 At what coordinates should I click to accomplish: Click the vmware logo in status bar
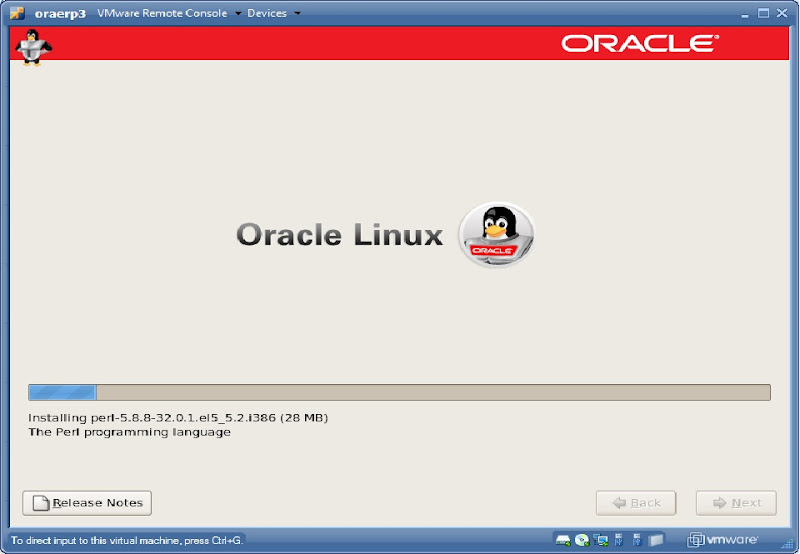pos(723,540)
